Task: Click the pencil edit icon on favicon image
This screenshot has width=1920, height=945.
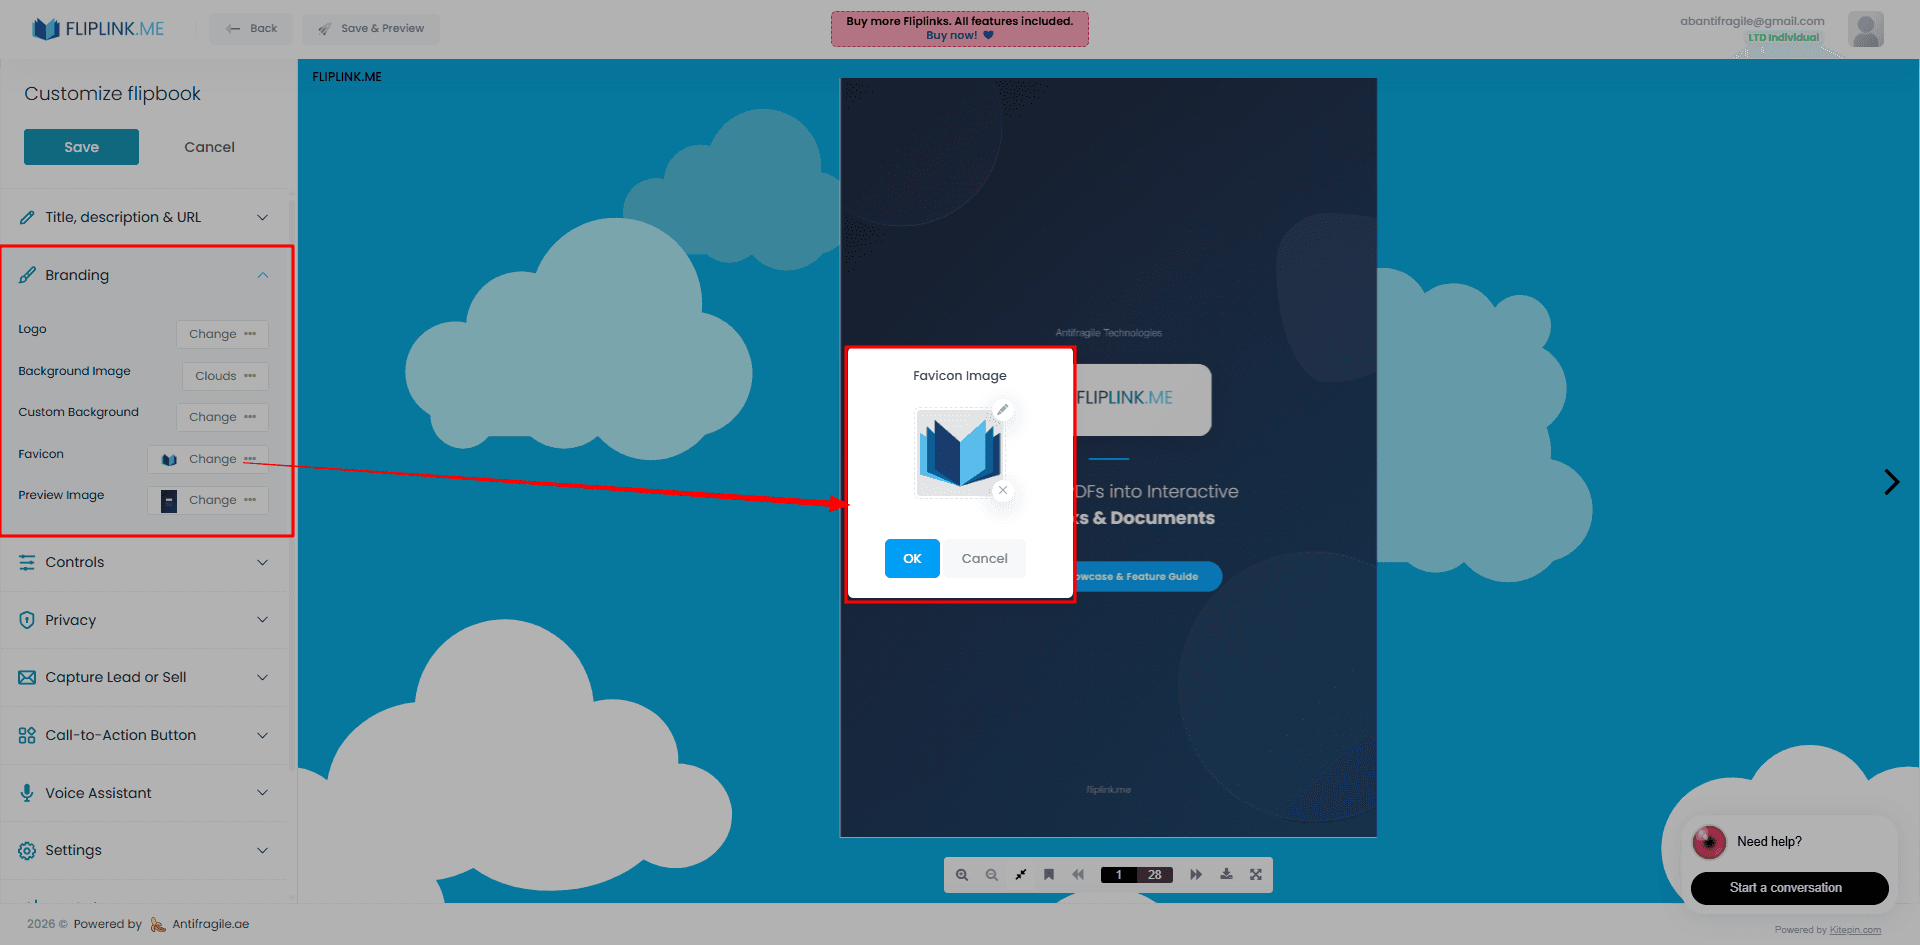Action: [x=1002, y=410]
